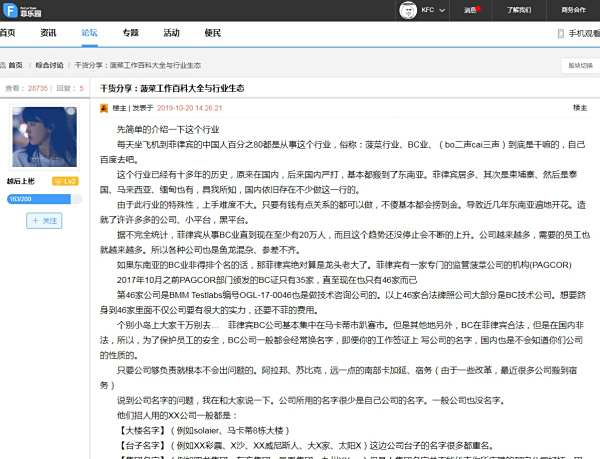Open 消息 messages with red notification
Viewport: 600px width, 459px height.
(471, 10)
